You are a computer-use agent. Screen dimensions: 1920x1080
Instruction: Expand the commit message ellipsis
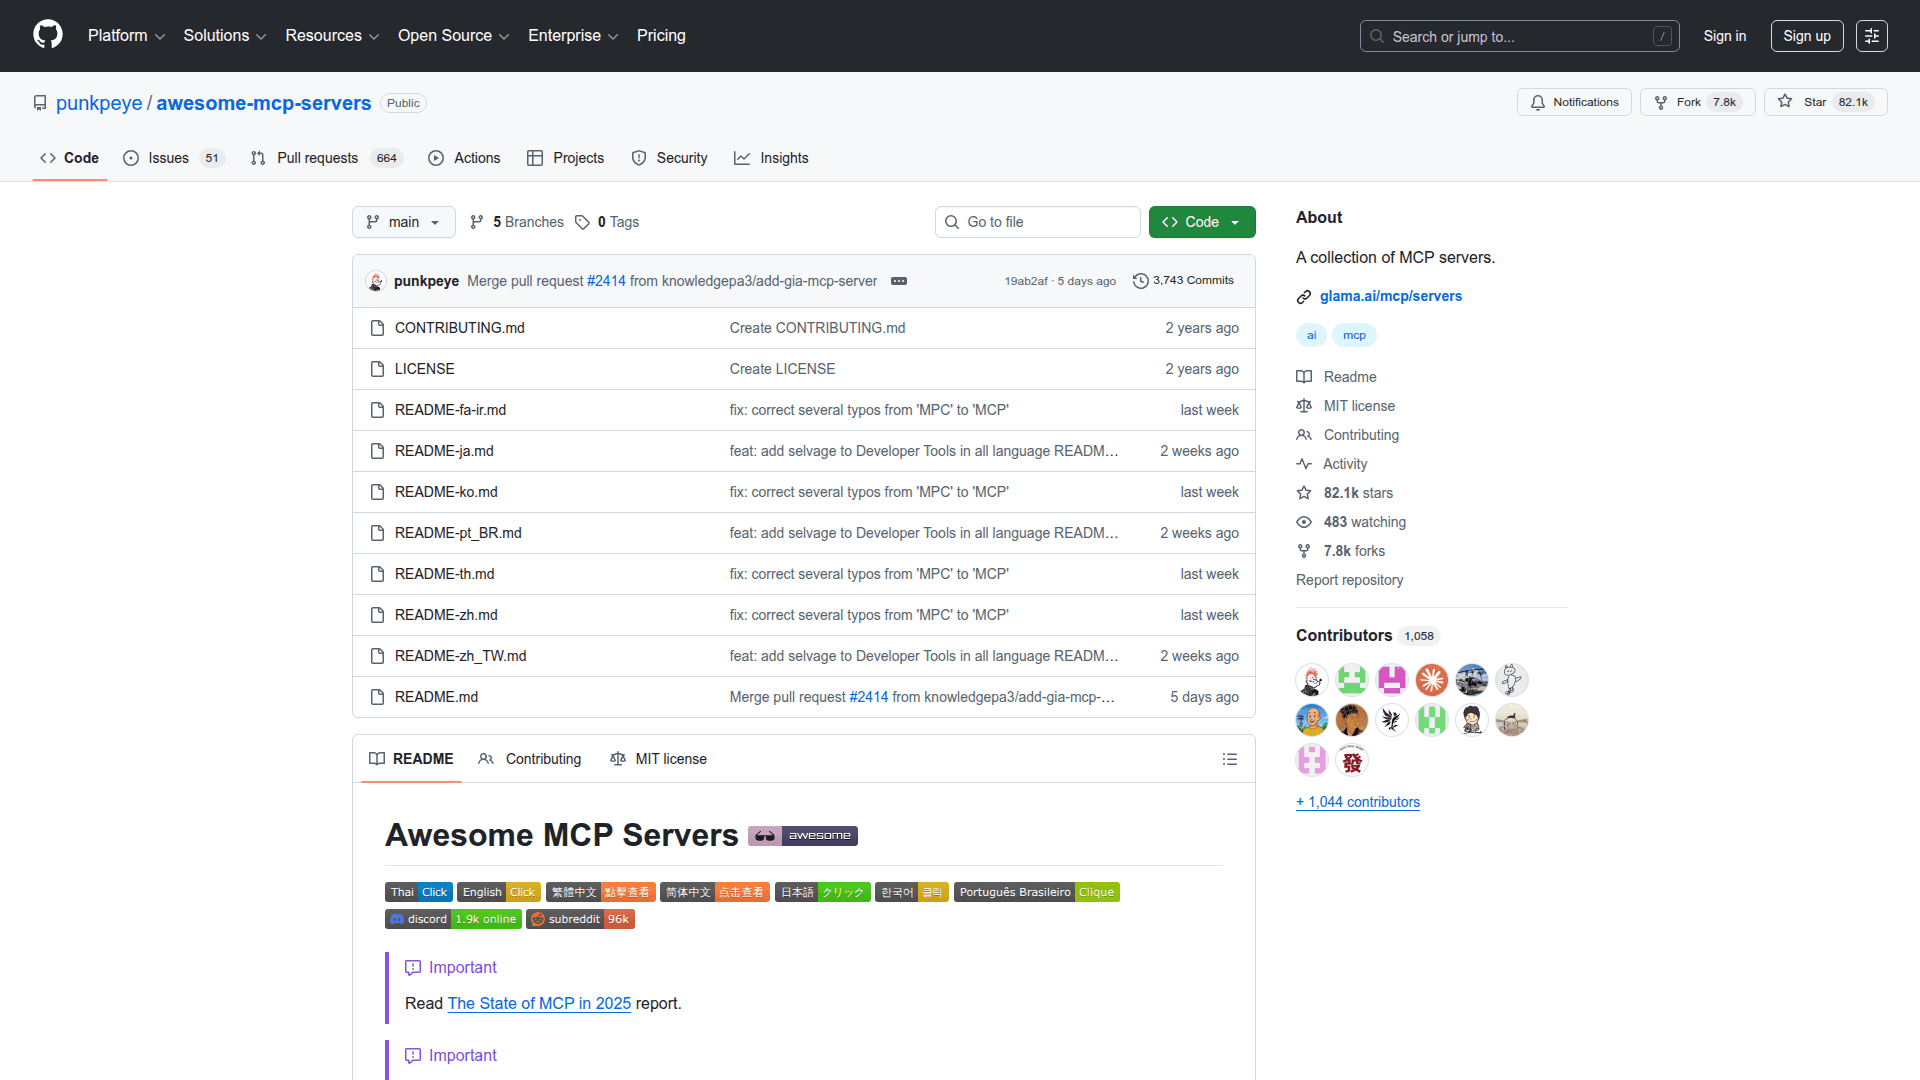point(898,281)
